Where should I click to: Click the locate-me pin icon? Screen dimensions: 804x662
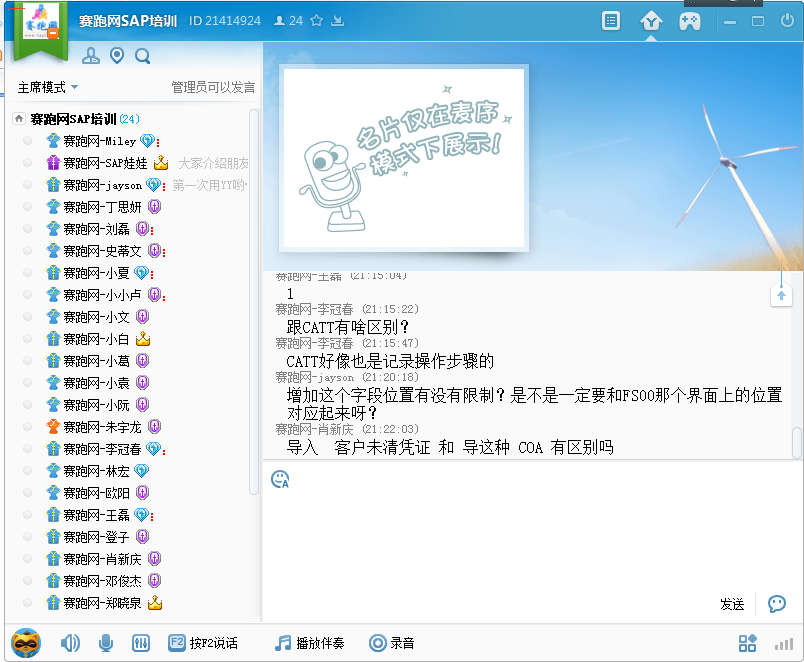coord(117,56)
